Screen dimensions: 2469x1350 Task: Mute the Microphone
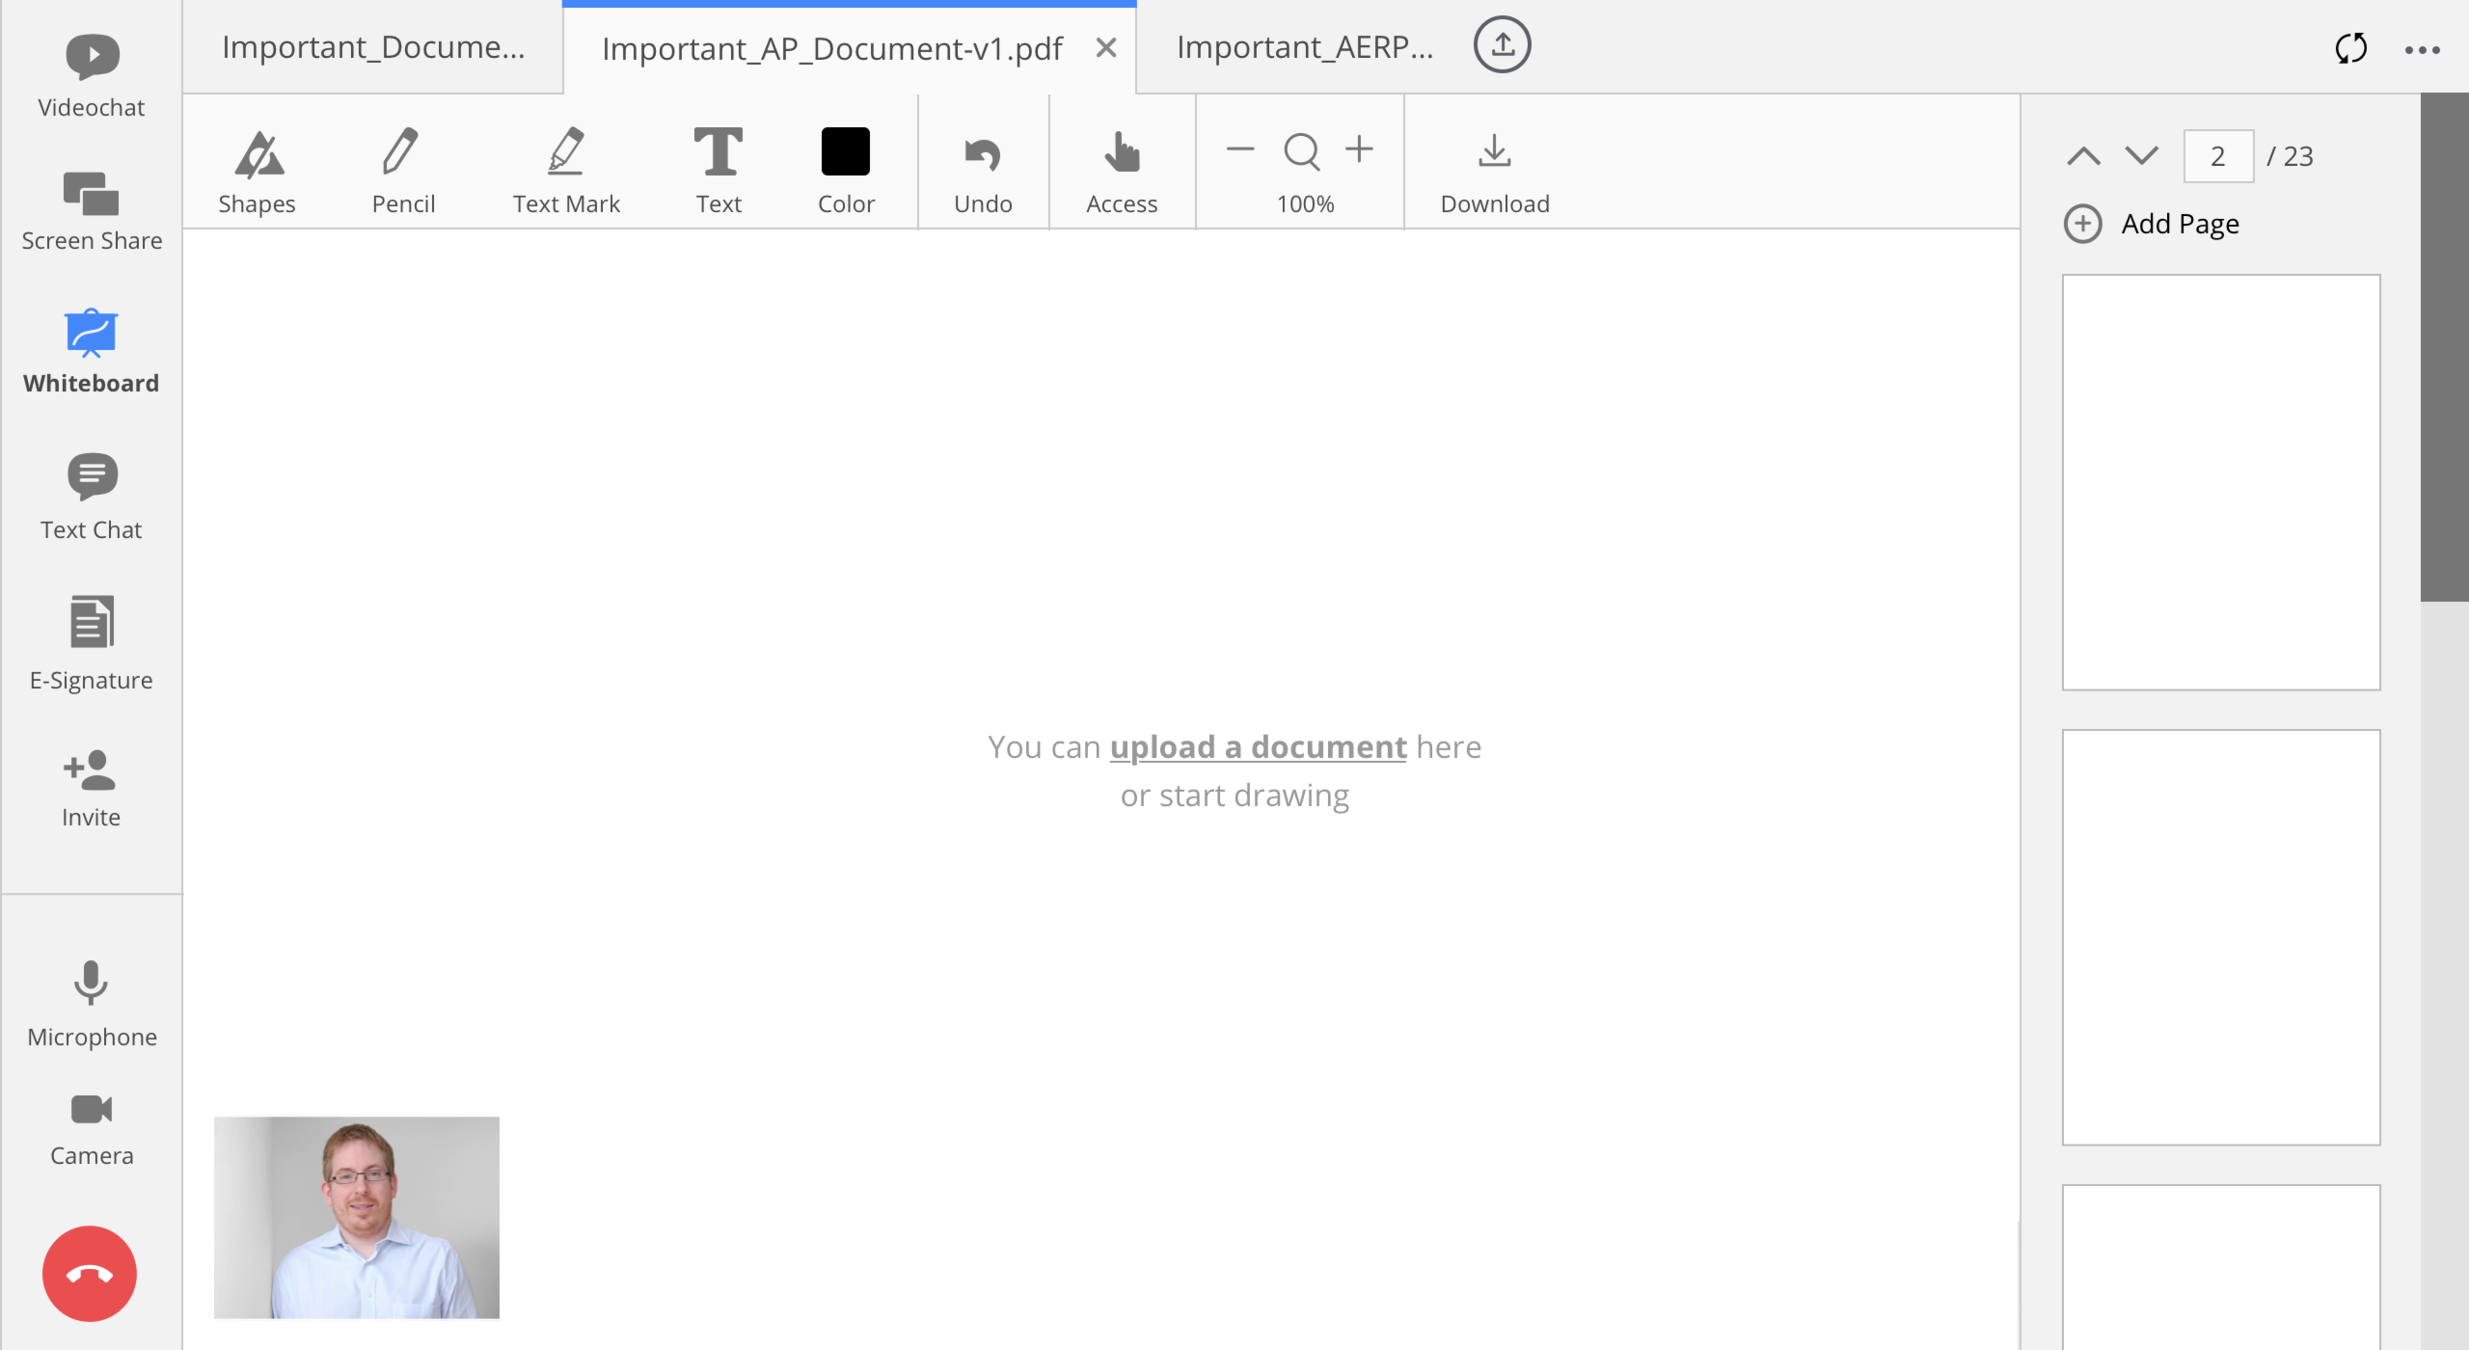(91, 1003)
